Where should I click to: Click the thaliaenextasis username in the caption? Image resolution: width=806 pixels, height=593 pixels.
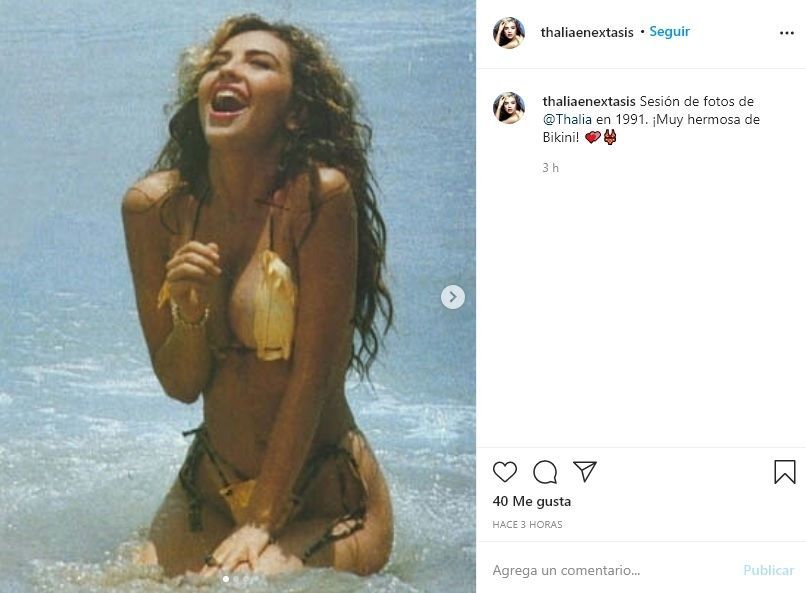pyautogui.click(x=587, y=102)
